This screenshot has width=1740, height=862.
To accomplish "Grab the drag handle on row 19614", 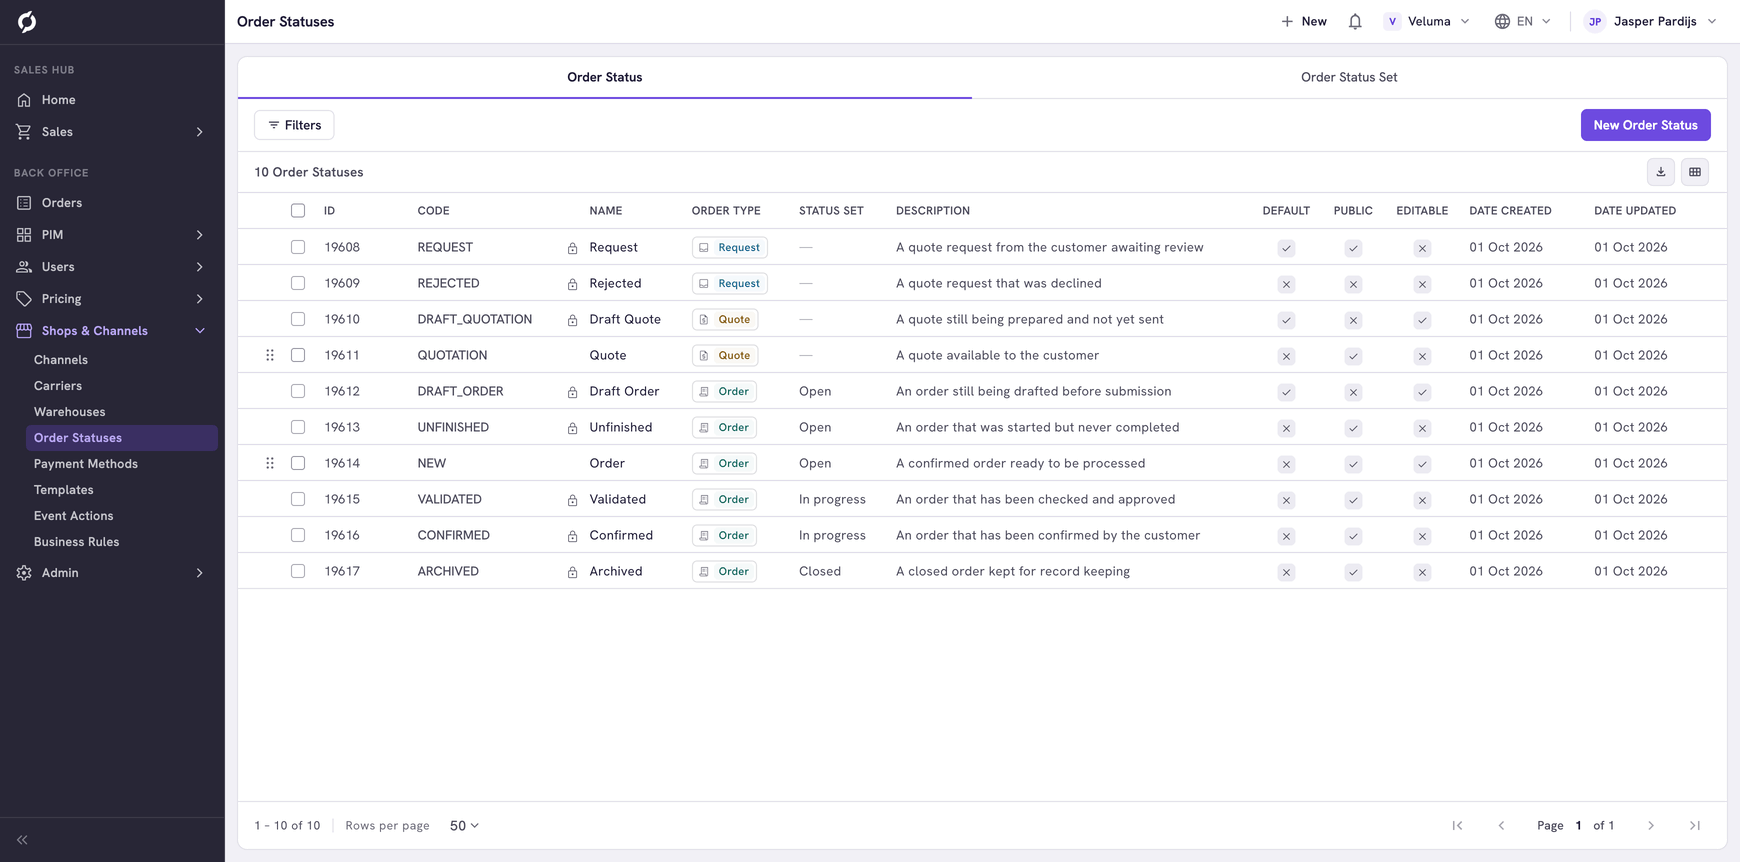I will click(270, 463).
